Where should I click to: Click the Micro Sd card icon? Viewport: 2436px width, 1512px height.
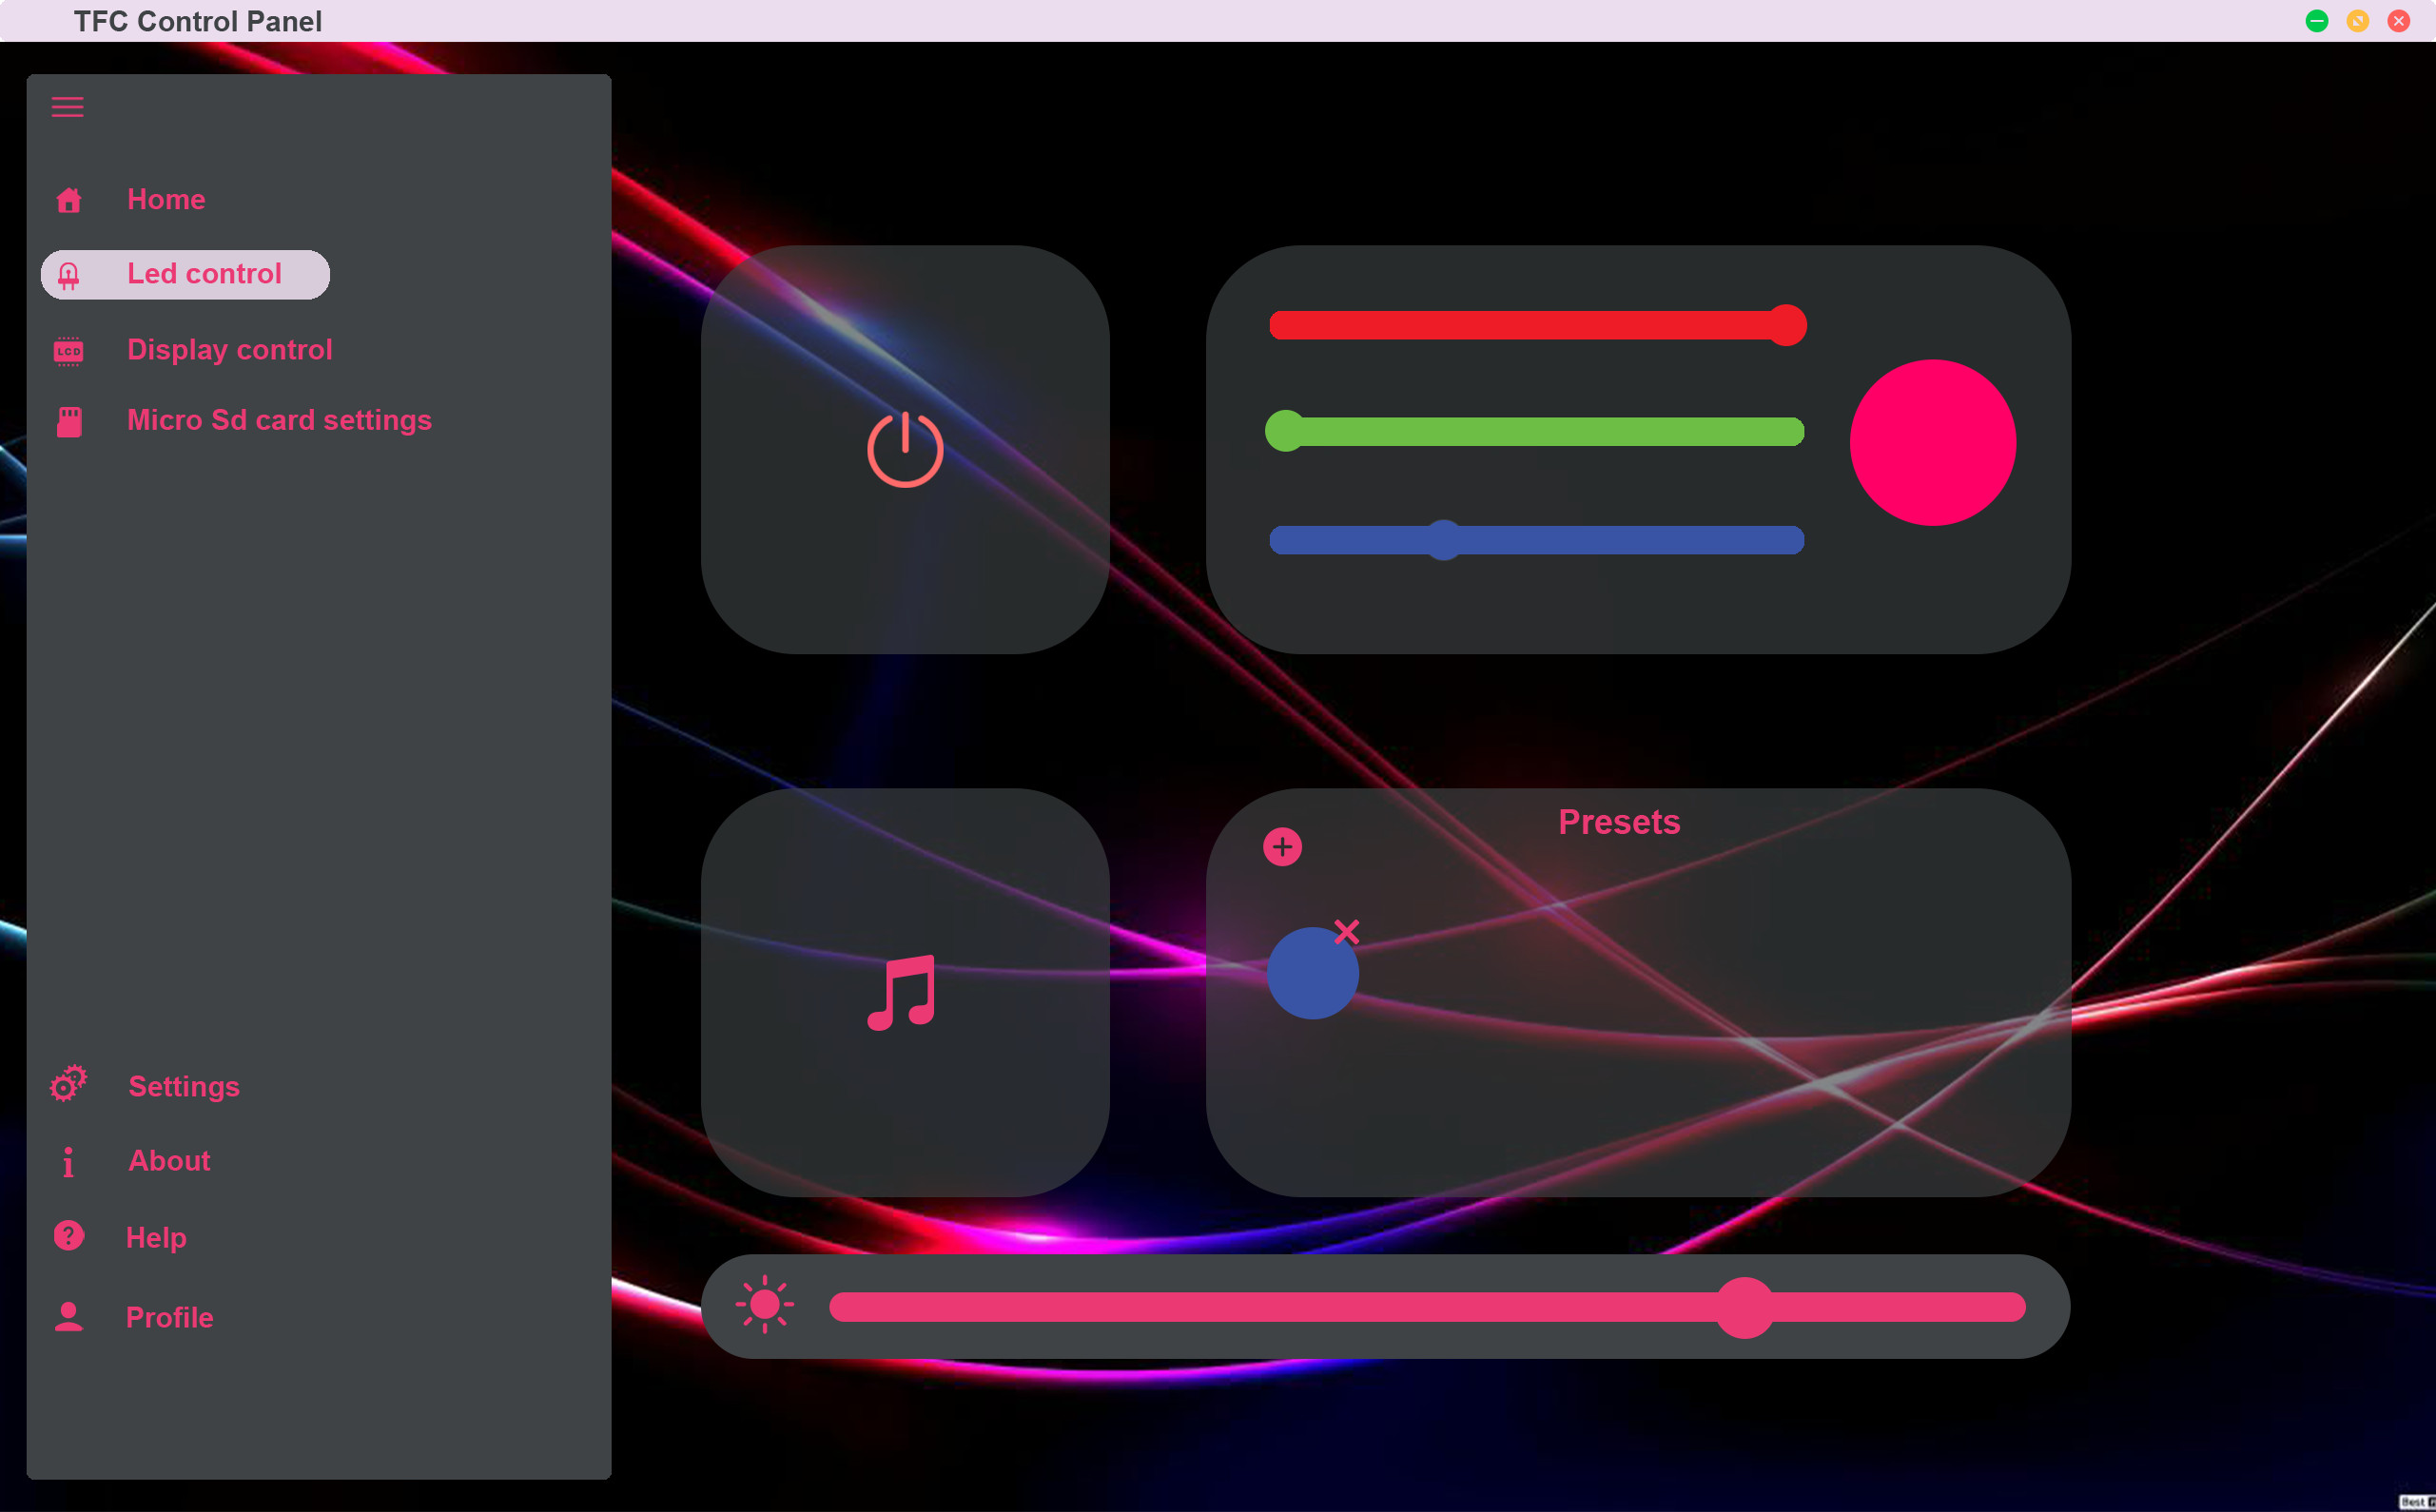pyautogui.click(x=69, y=422)
